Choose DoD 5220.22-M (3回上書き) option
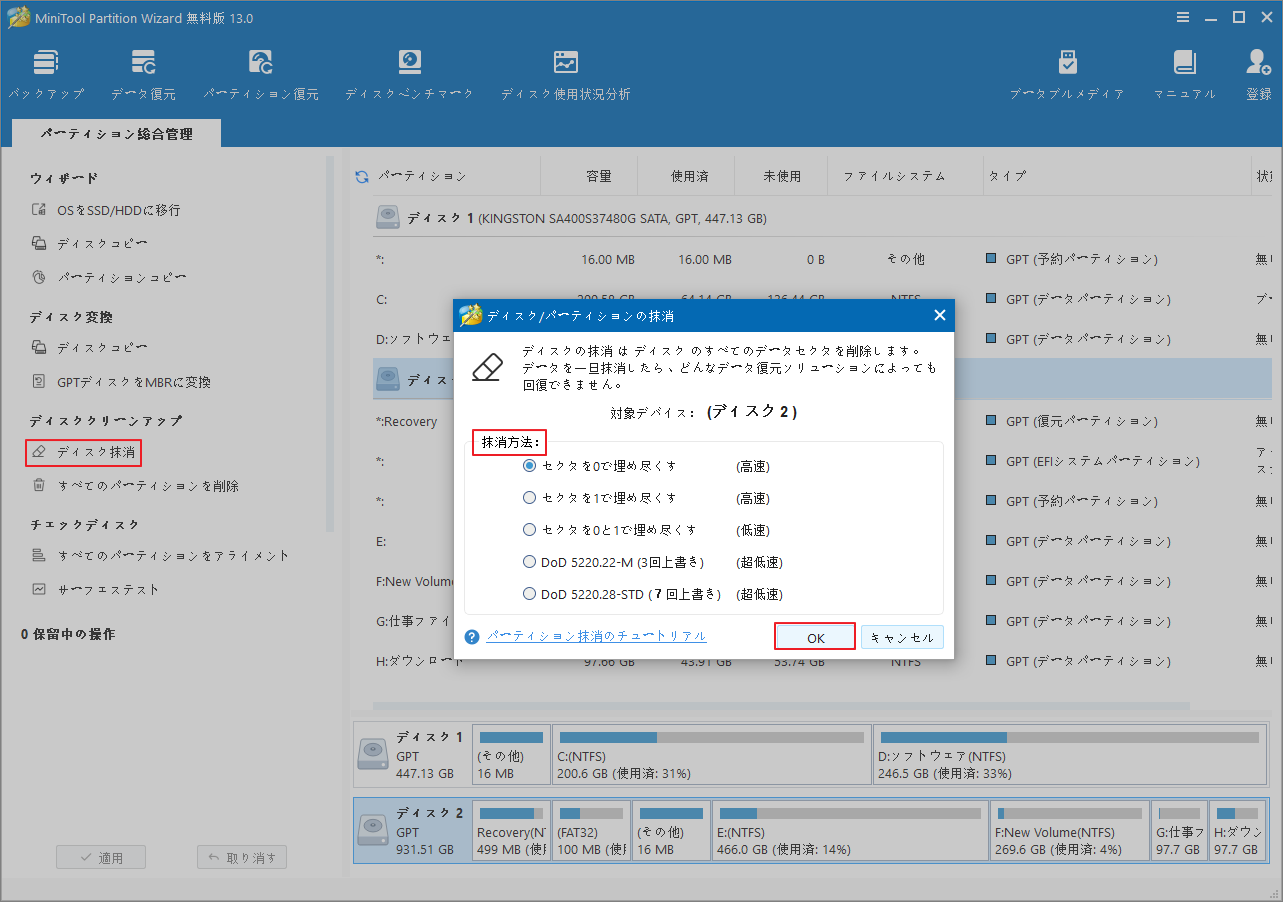 [x=530, y=562]
